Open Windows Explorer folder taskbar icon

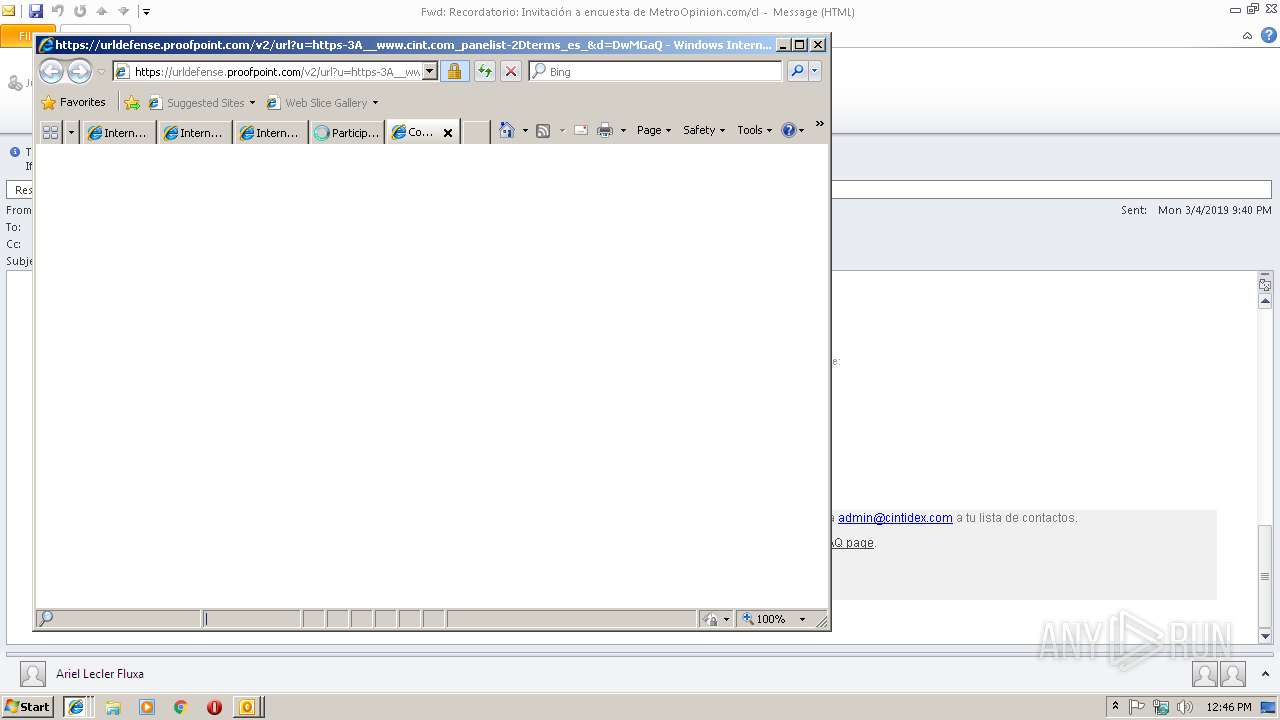point(113,707)
